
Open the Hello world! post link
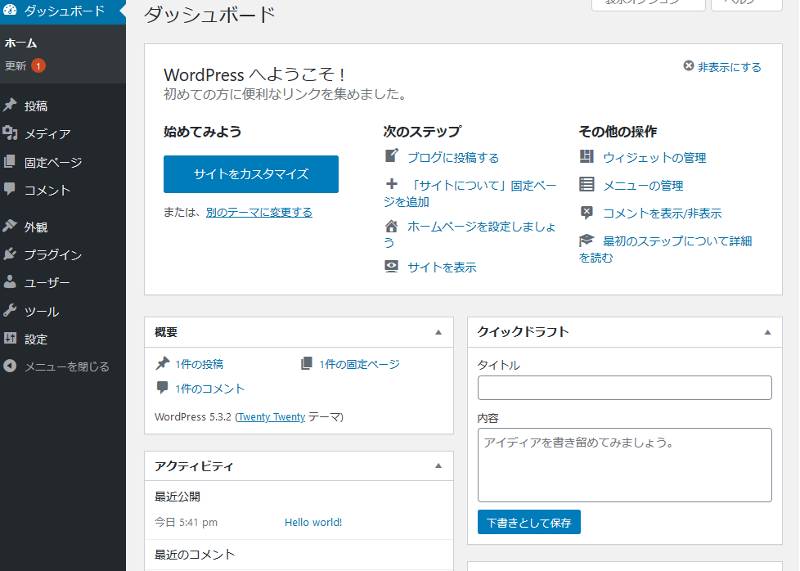pyautogui.click(x=313, y=522)
